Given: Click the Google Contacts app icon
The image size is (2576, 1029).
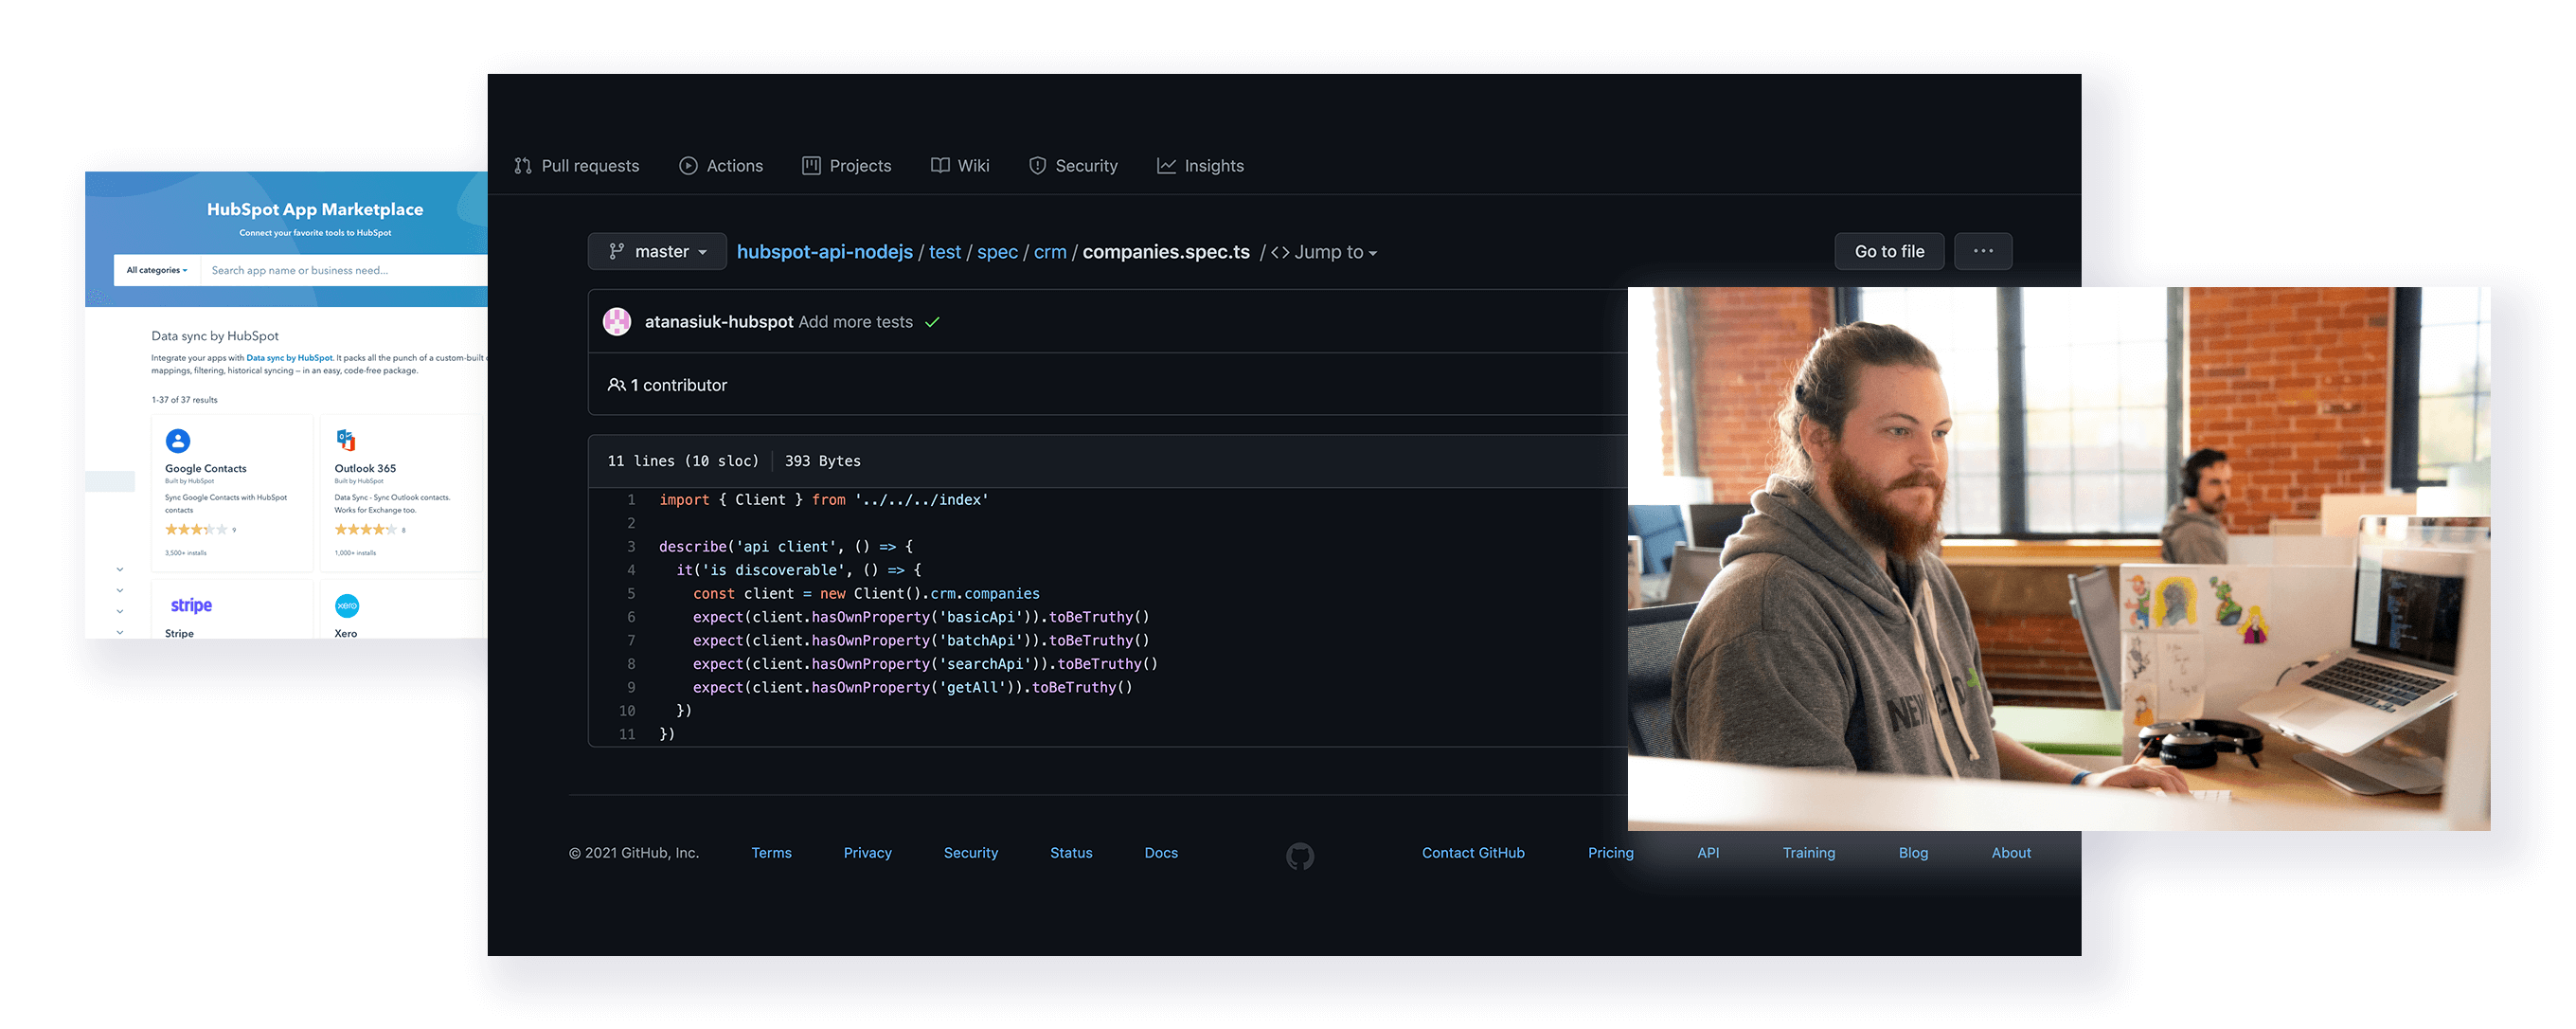Looking at the screenshot, I should point(178,441).
